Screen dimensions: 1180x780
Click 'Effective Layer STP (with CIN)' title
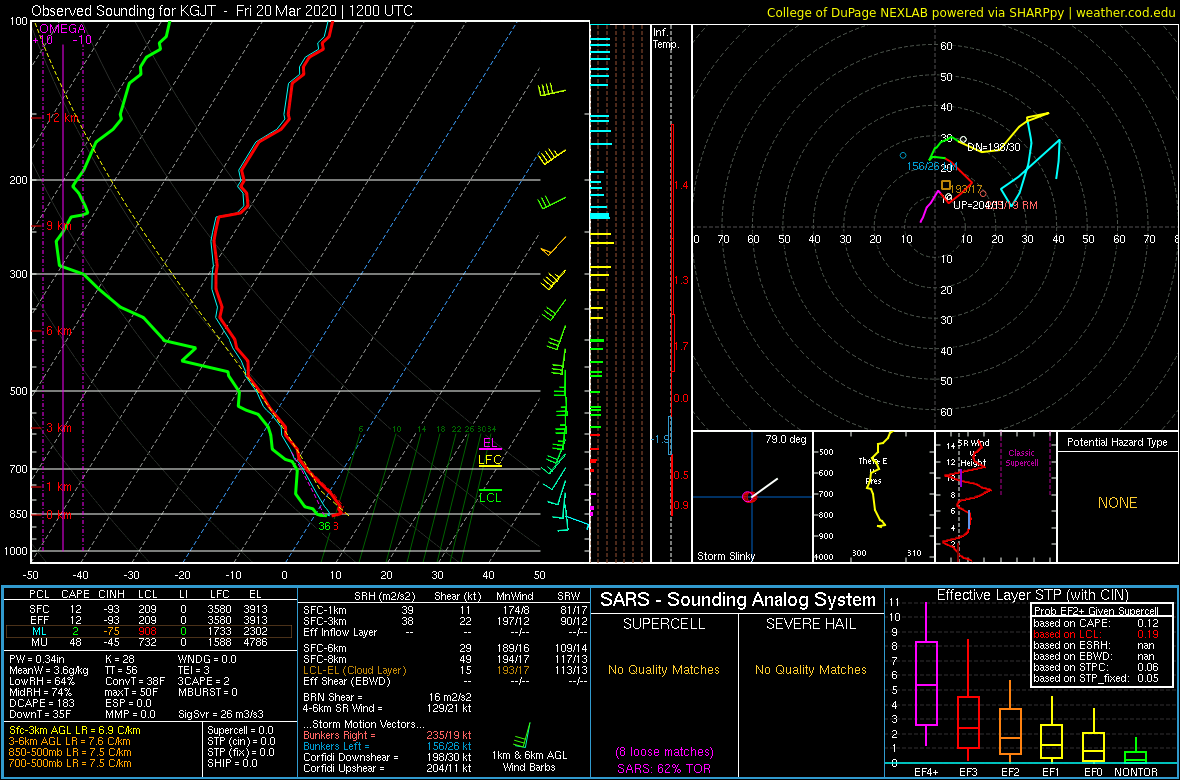click(1032, 596)
